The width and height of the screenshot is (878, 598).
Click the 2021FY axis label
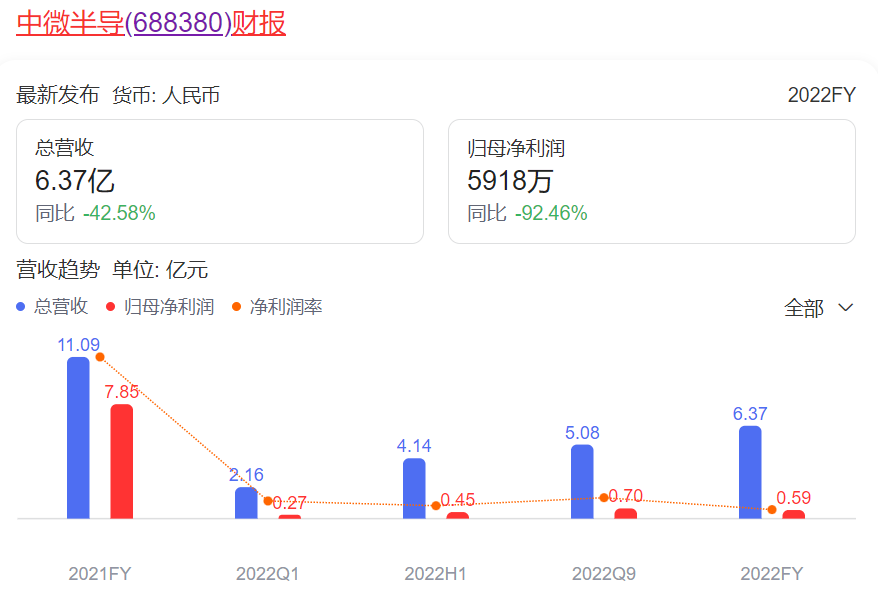tap(100, 574)
